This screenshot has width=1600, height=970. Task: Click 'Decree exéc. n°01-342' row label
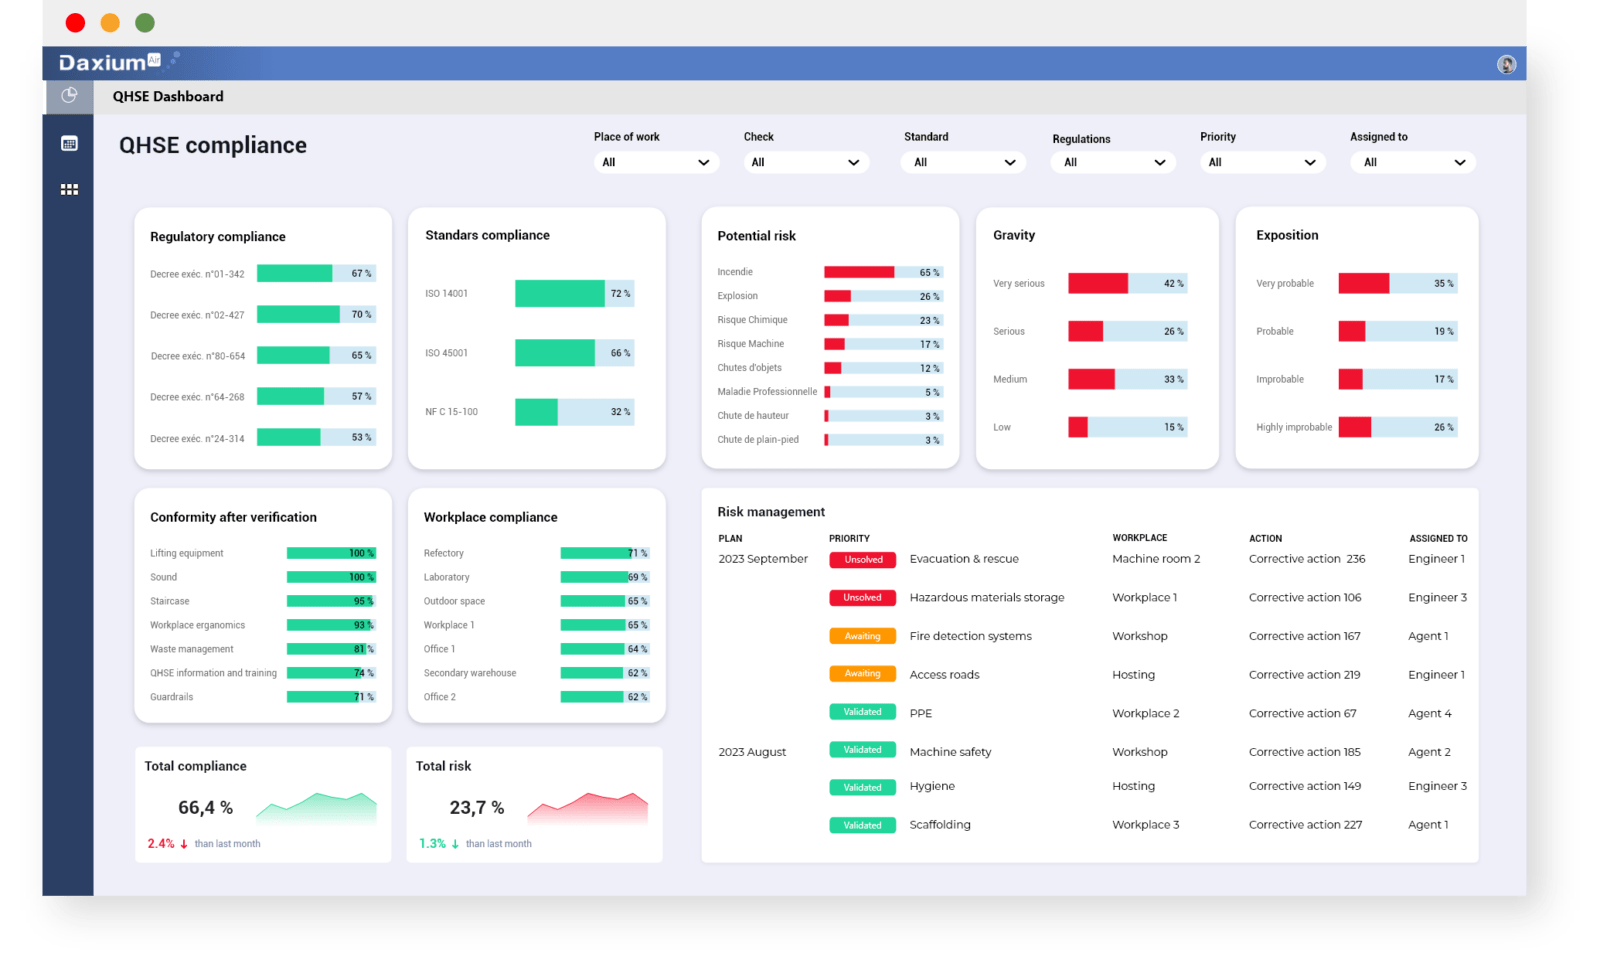point(197,274)
